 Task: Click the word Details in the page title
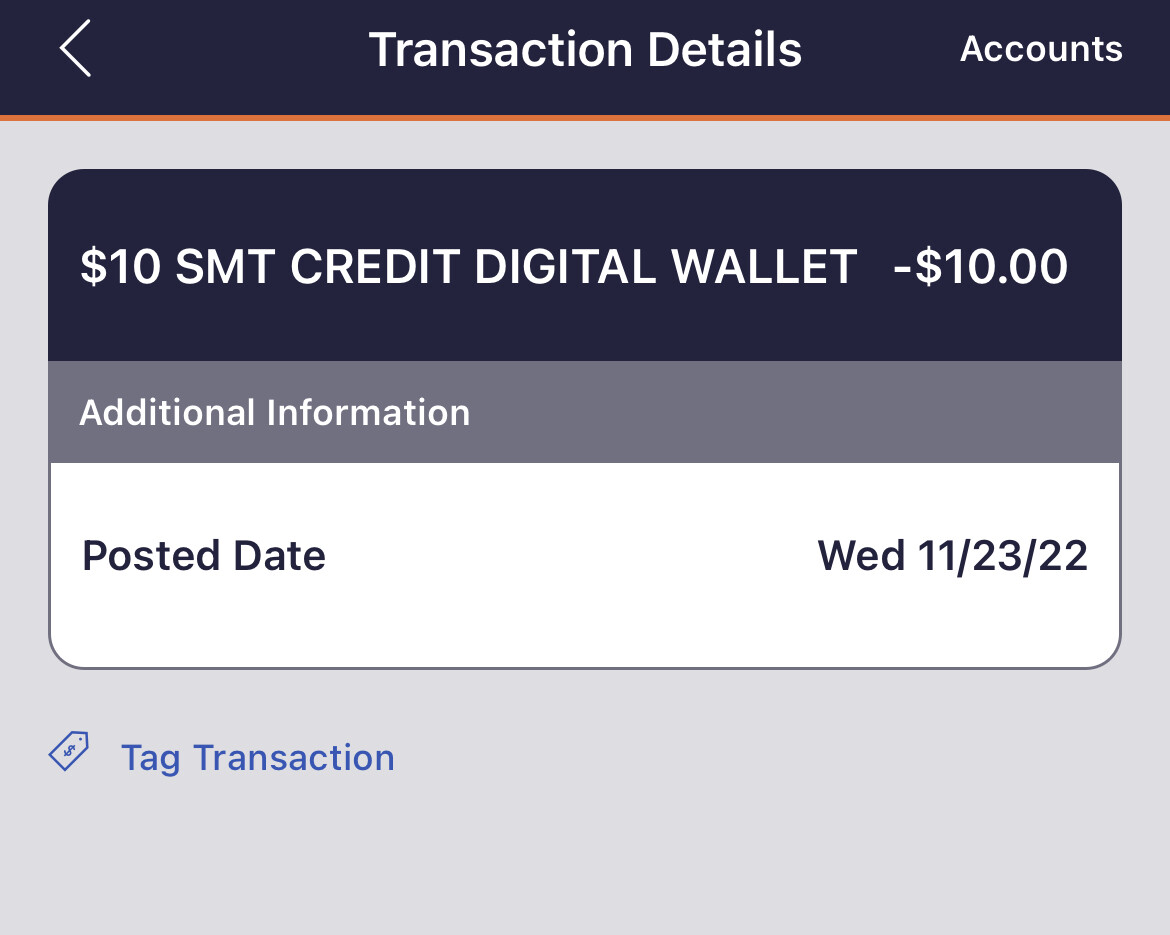[724, 49]
